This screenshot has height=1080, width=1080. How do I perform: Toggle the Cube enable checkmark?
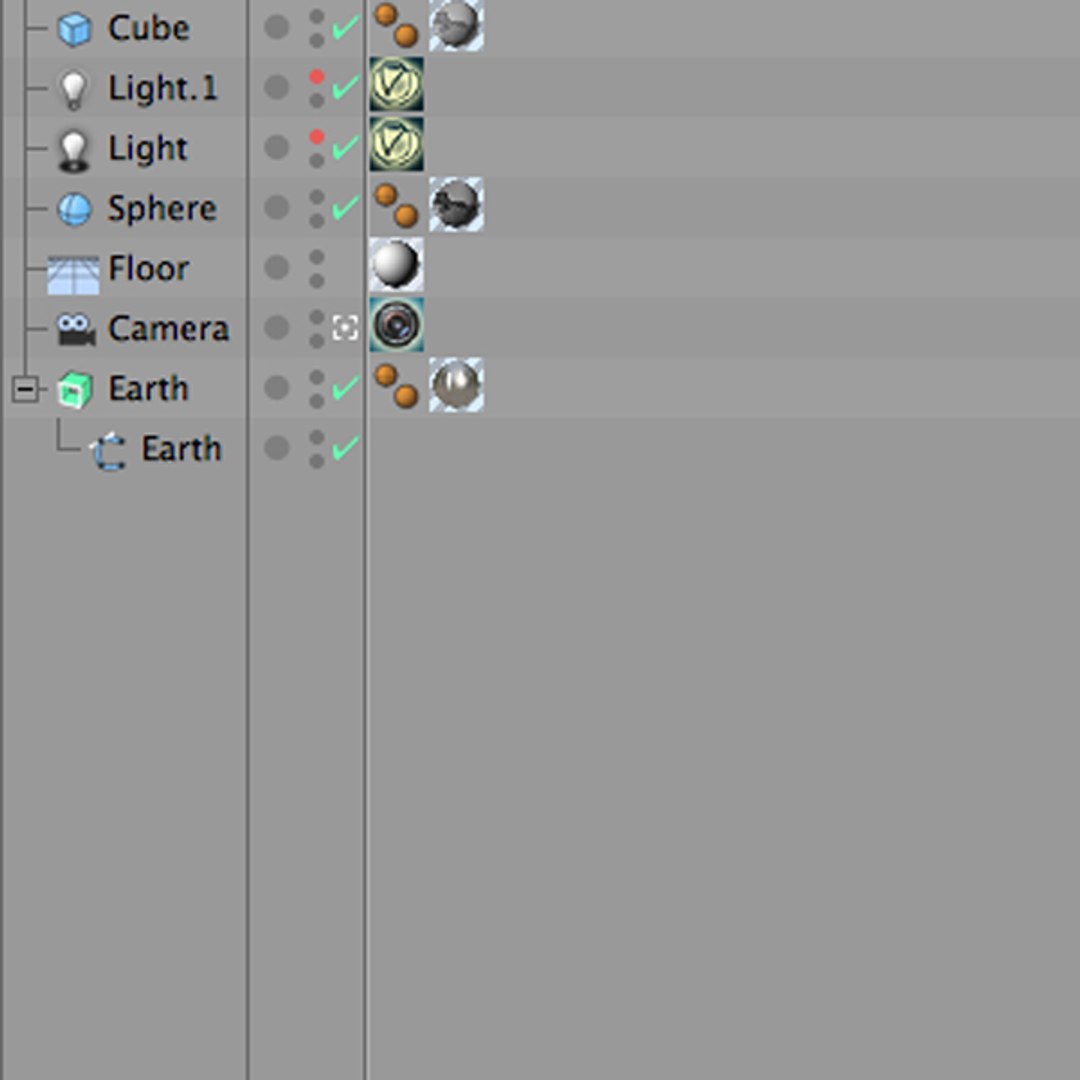(x=345, y=27)
